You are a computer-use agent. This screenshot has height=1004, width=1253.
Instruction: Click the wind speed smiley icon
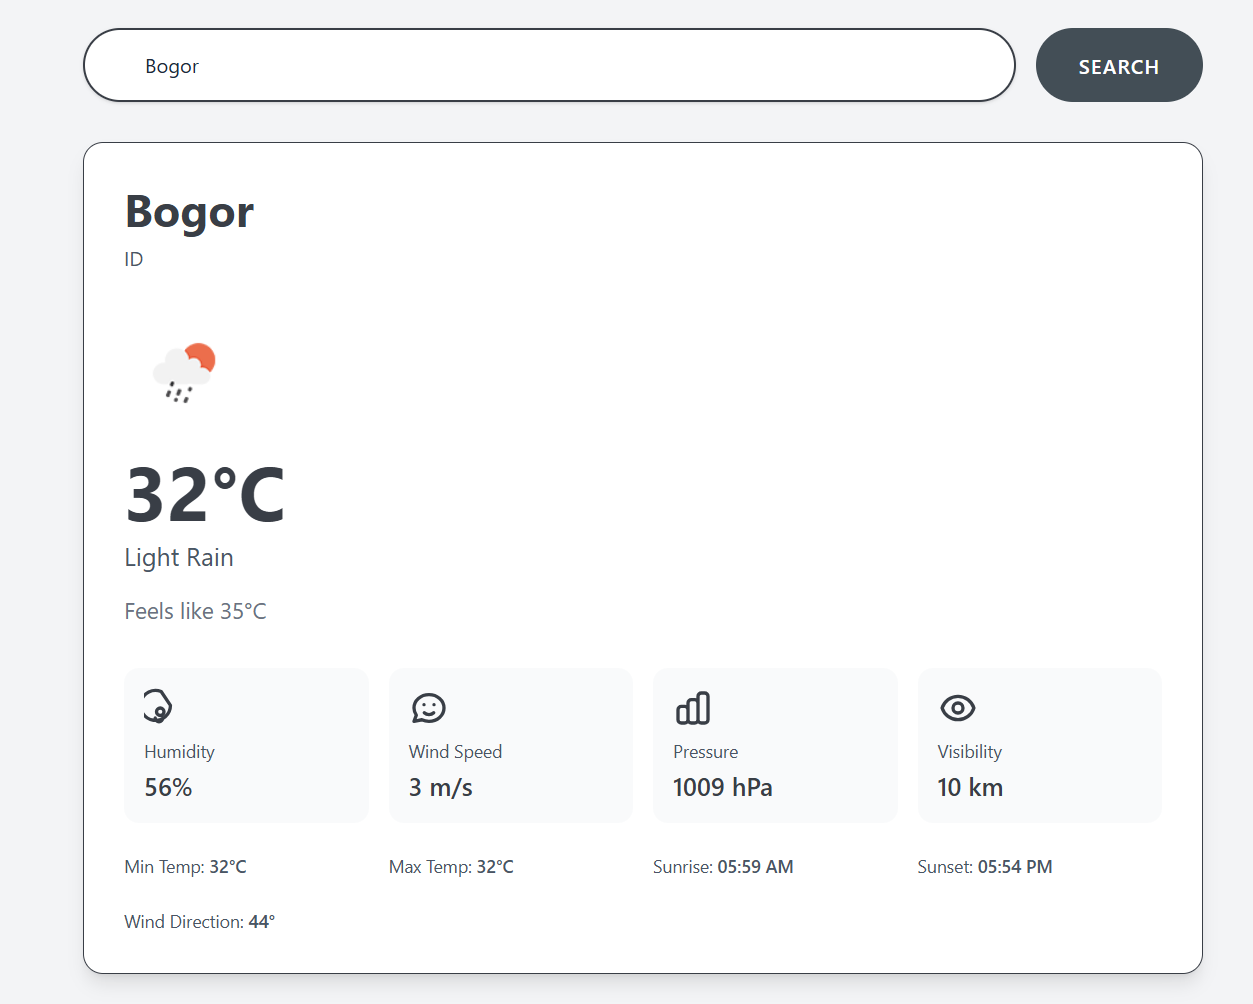[x=428, y=708]
